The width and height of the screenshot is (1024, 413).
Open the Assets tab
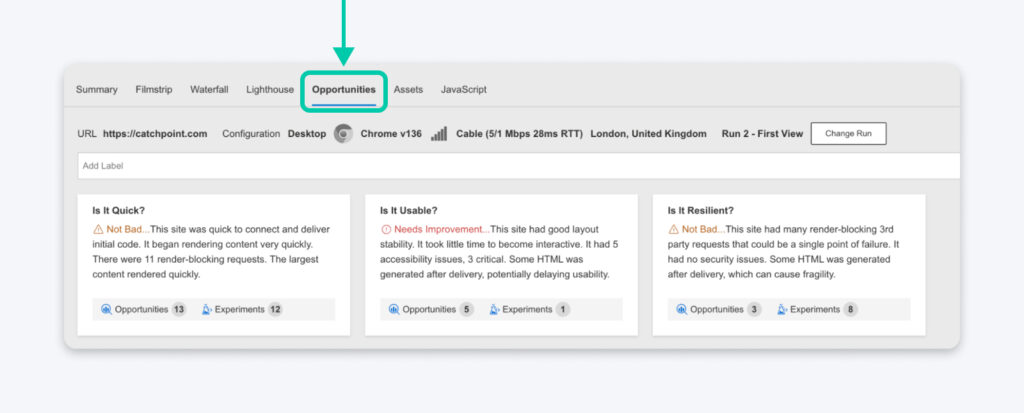[408, 89]
